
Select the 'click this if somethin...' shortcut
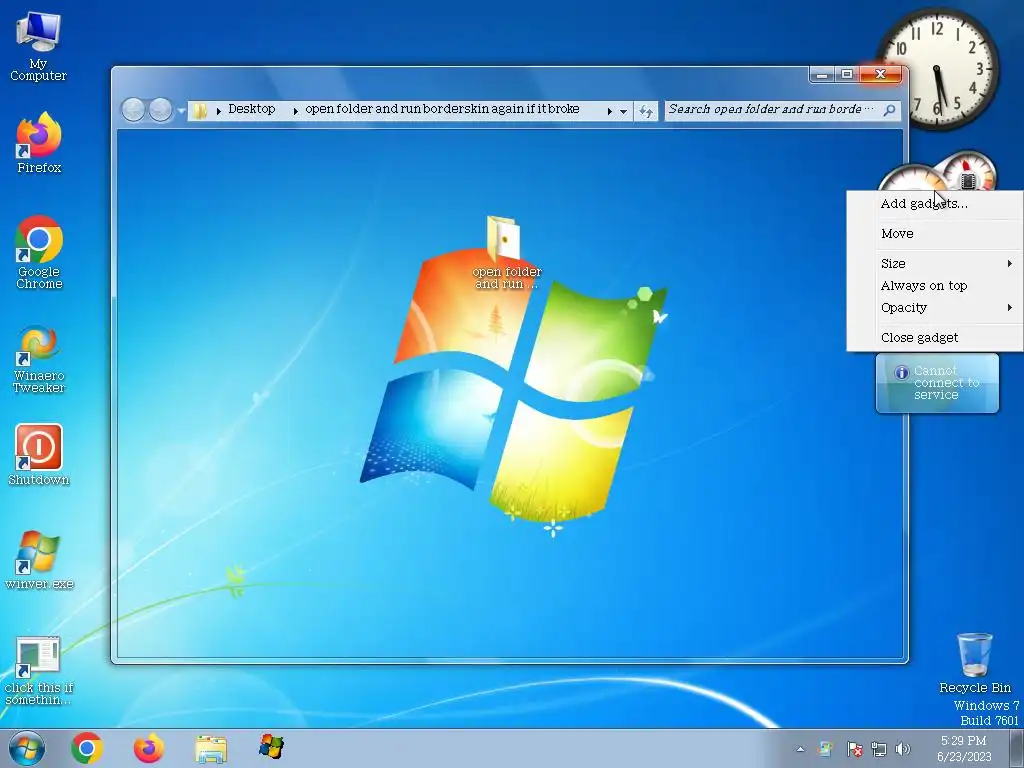39,670
